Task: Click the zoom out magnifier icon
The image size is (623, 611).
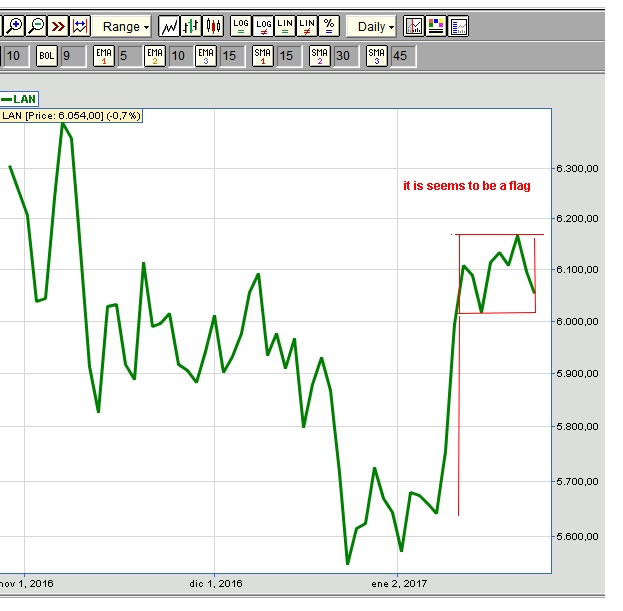Action: pyautogui.click(x=37, y=26)
